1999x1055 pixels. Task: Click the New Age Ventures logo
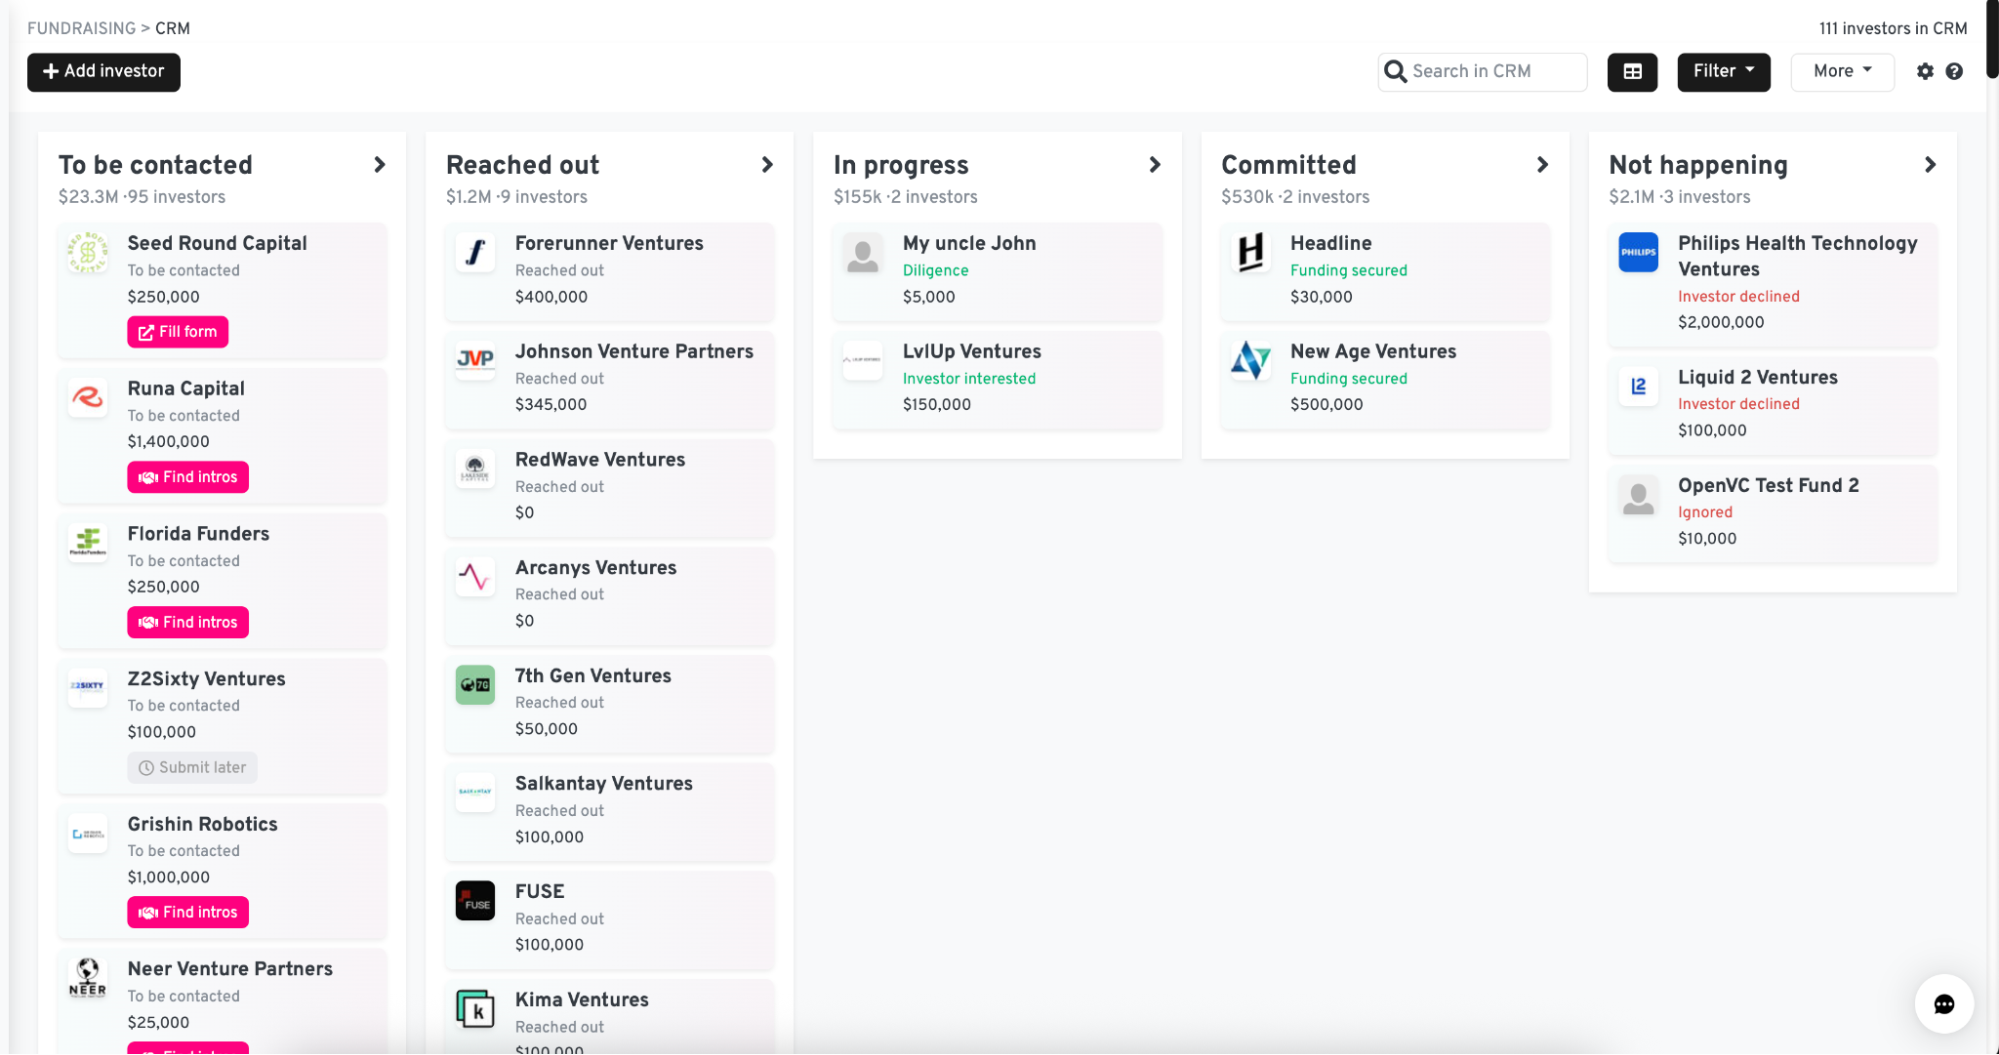click(x=1250, y=360)
